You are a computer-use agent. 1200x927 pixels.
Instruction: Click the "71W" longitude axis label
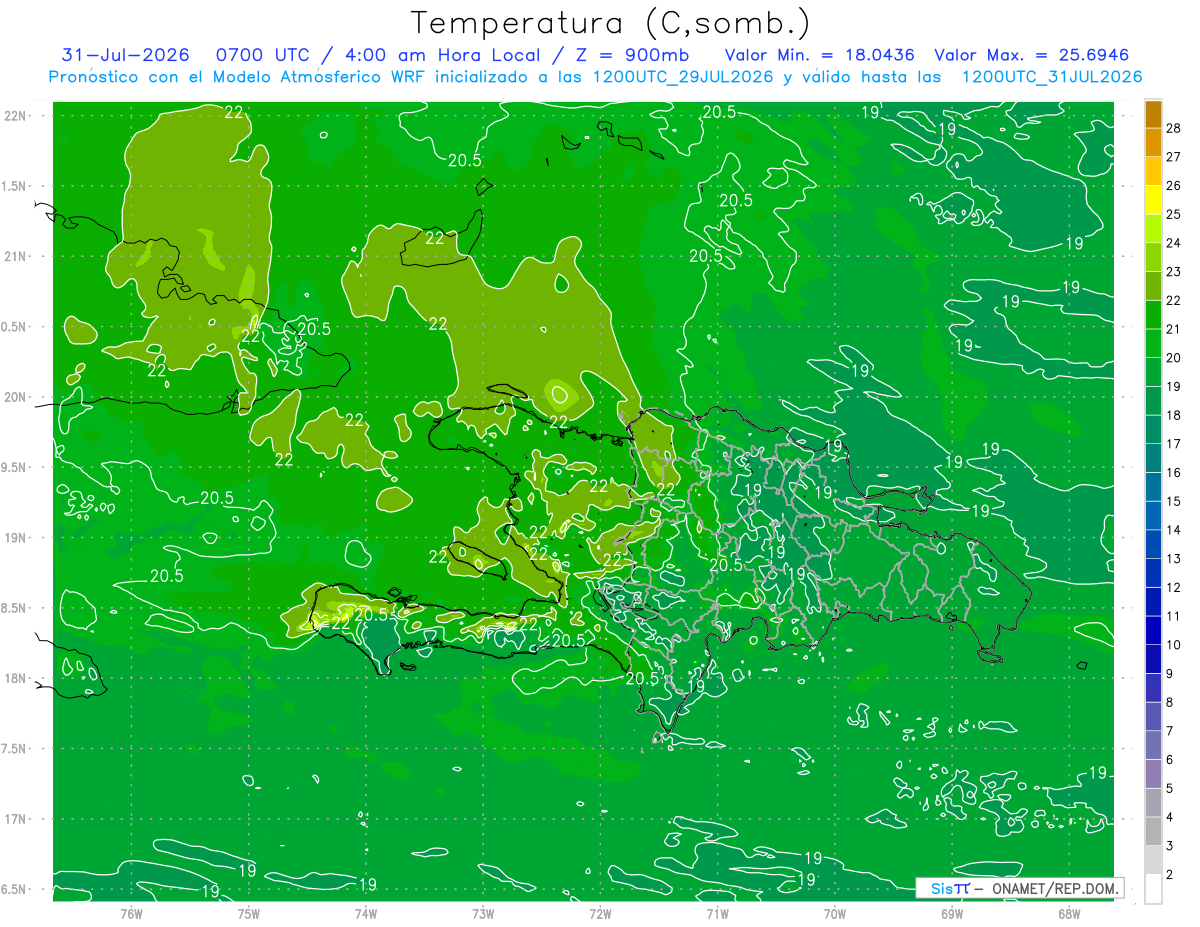tap(717, 914)
